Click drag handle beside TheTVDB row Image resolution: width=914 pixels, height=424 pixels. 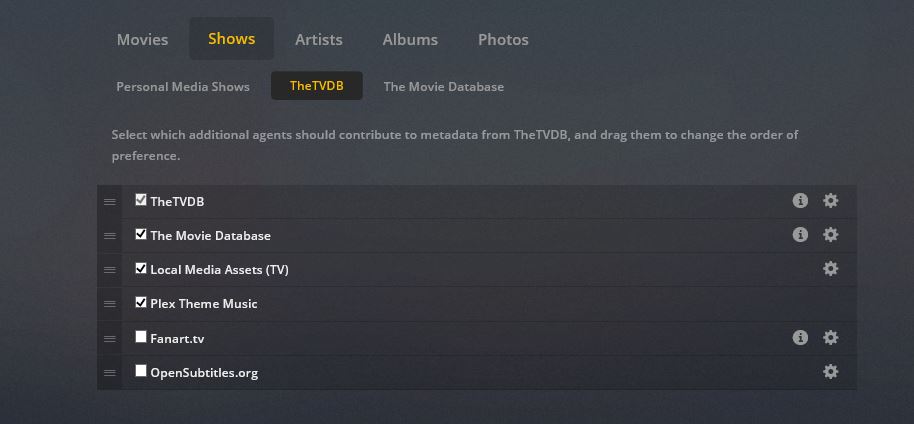pyautogui.click(x=110, y=202)
